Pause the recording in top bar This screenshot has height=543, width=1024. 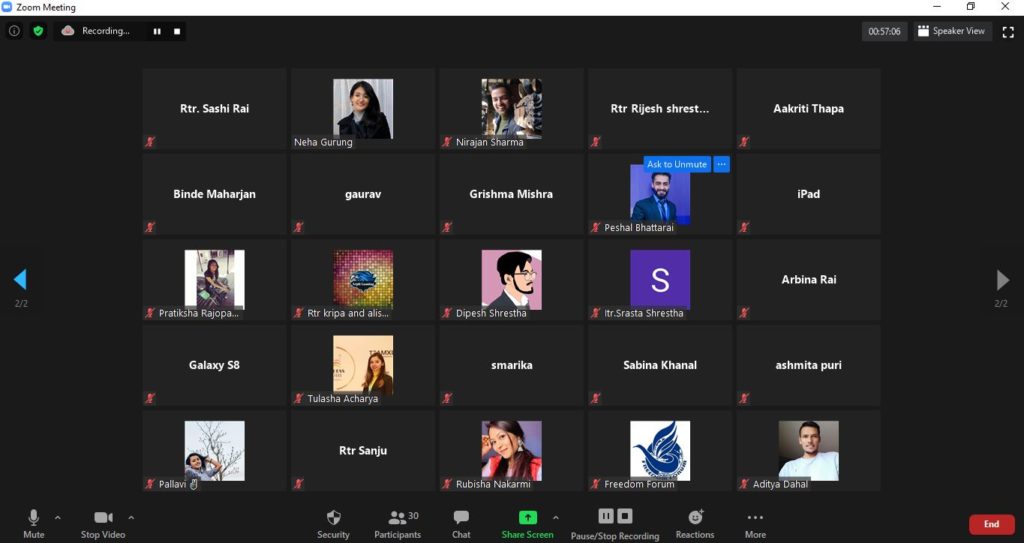(x=157, y=31)
